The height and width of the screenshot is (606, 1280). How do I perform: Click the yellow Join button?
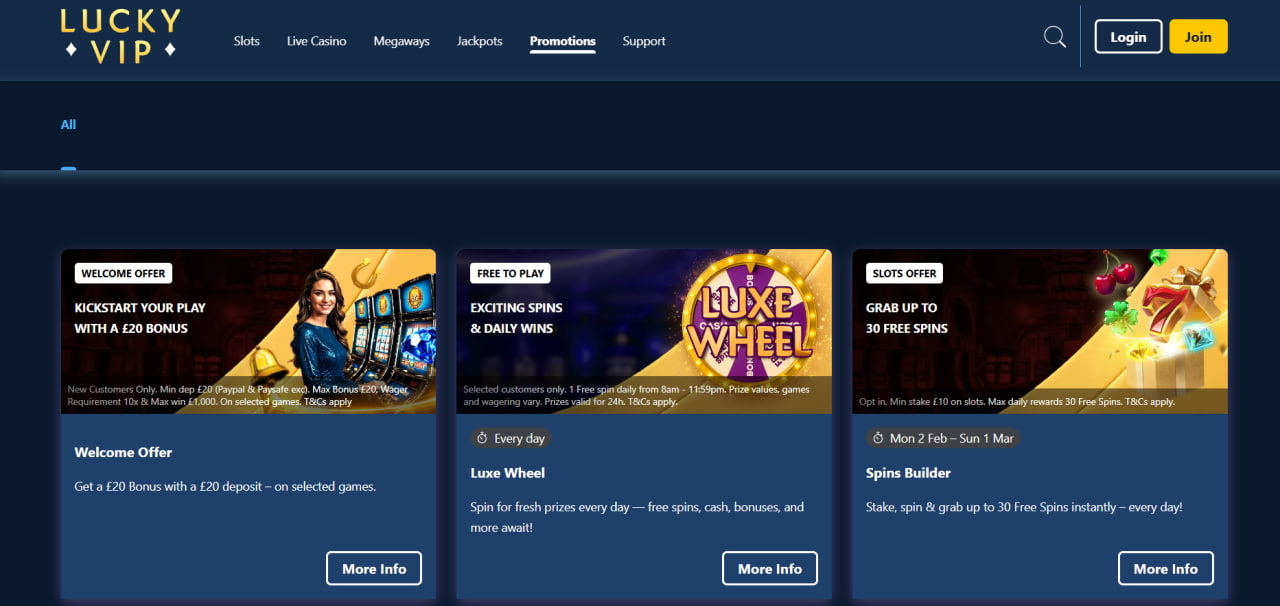(x=1197, y=37)
